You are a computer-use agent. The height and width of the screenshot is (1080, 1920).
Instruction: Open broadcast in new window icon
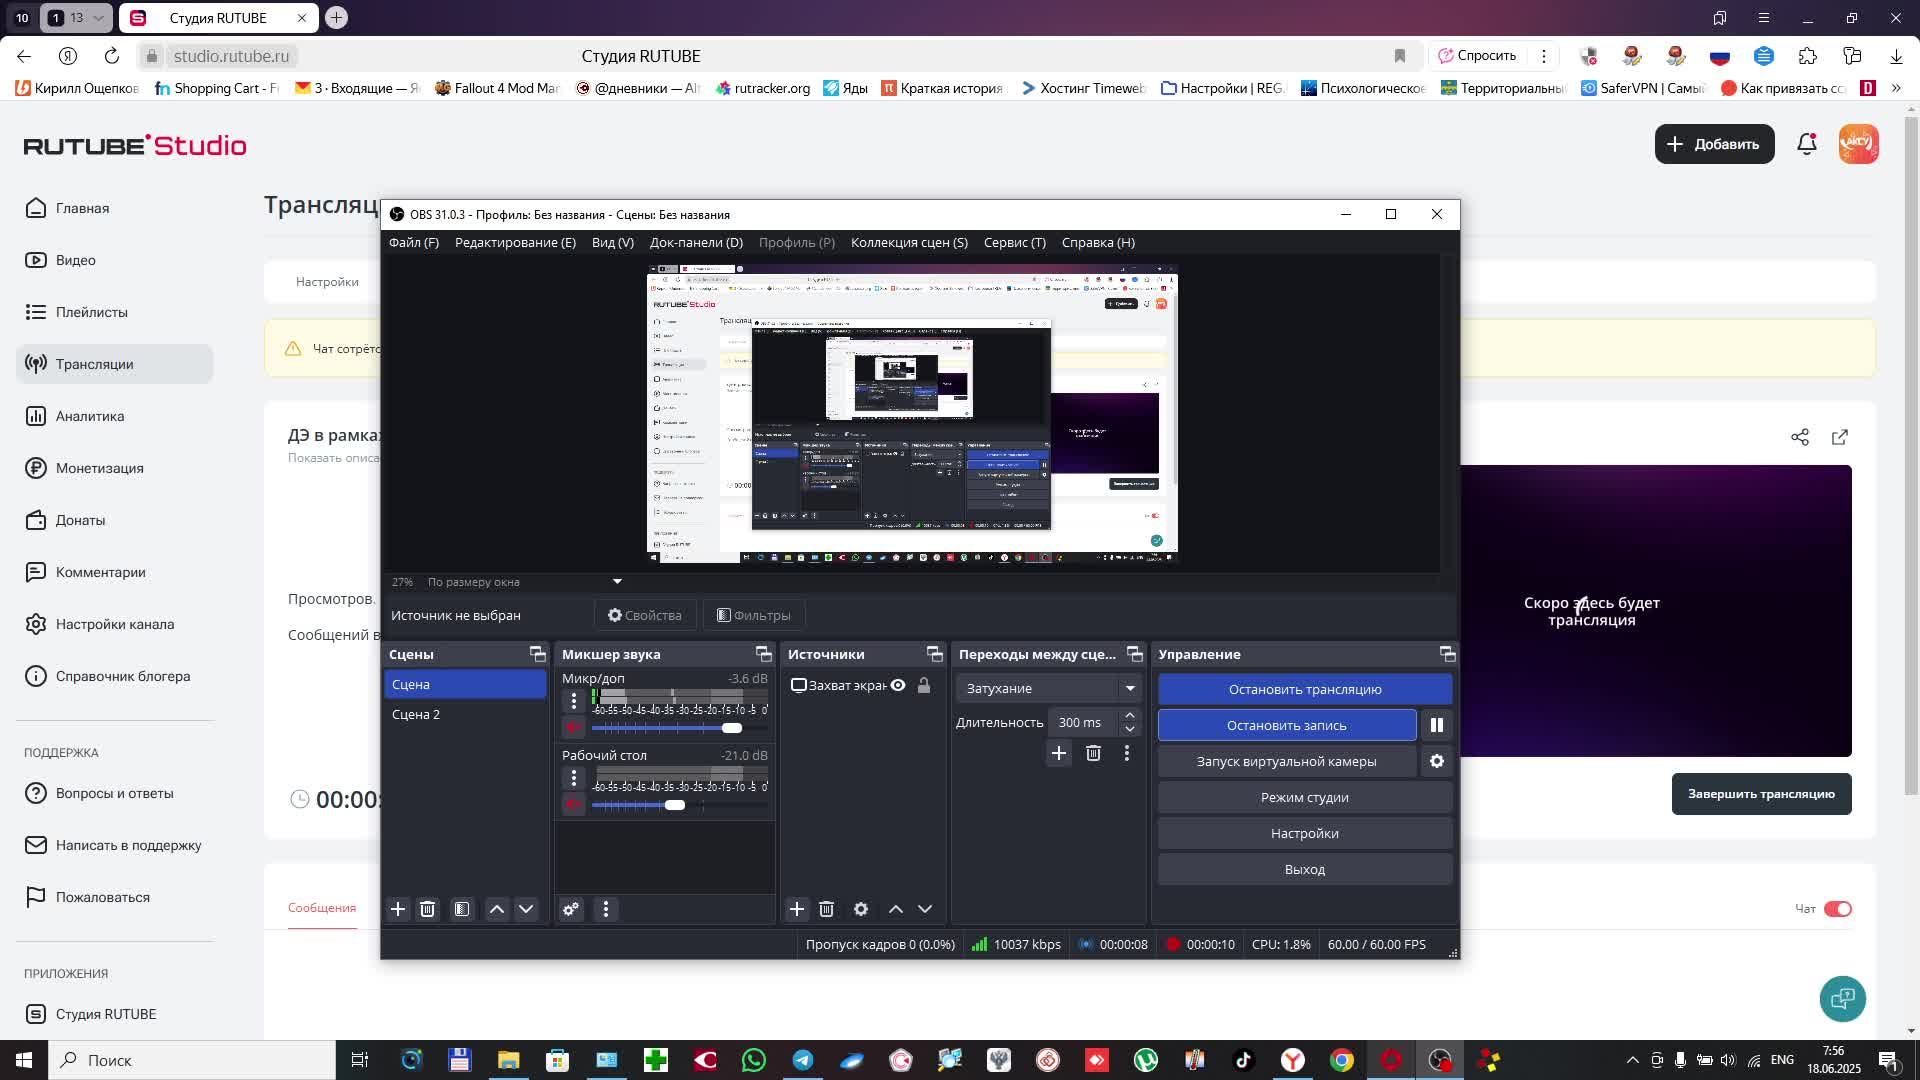(1840, 437)
